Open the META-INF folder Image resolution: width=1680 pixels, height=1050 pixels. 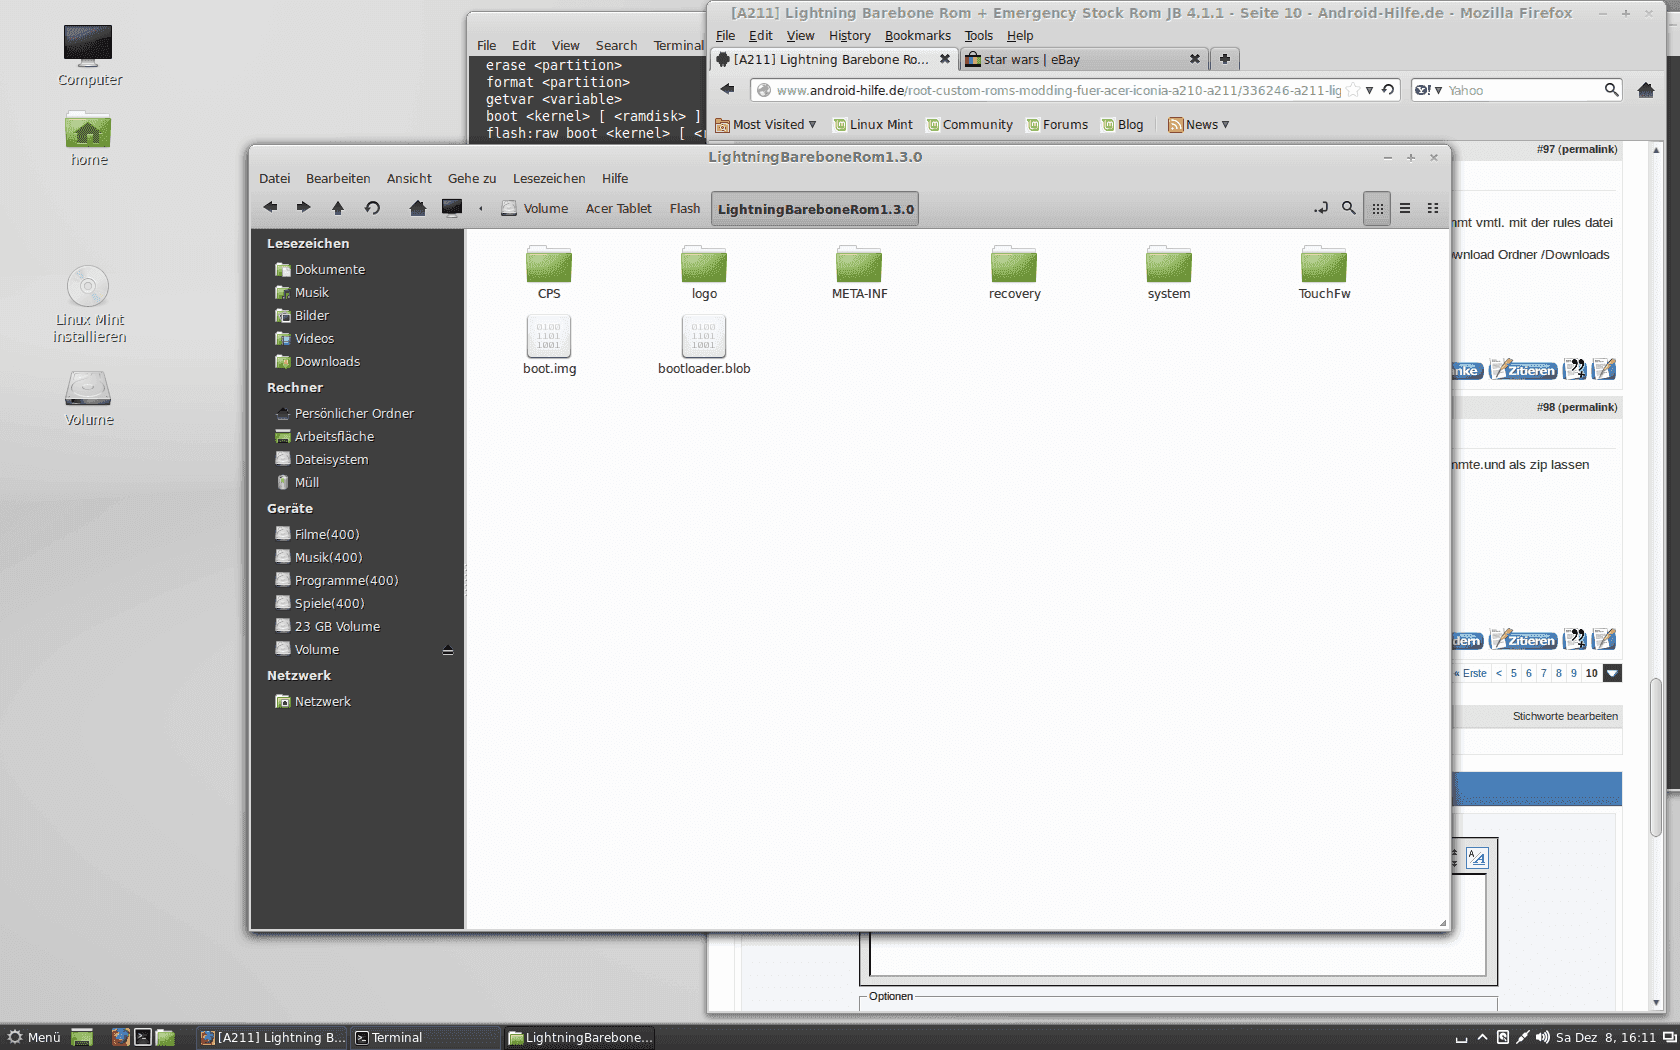pos(859,273)
